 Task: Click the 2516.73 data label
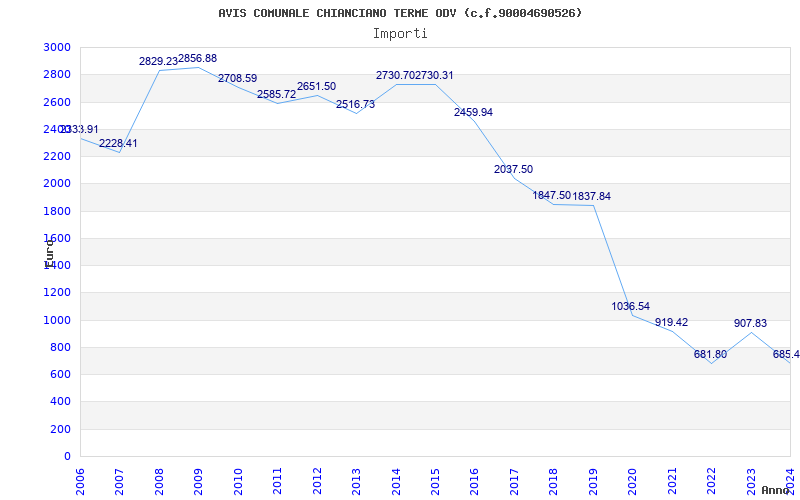355,104
